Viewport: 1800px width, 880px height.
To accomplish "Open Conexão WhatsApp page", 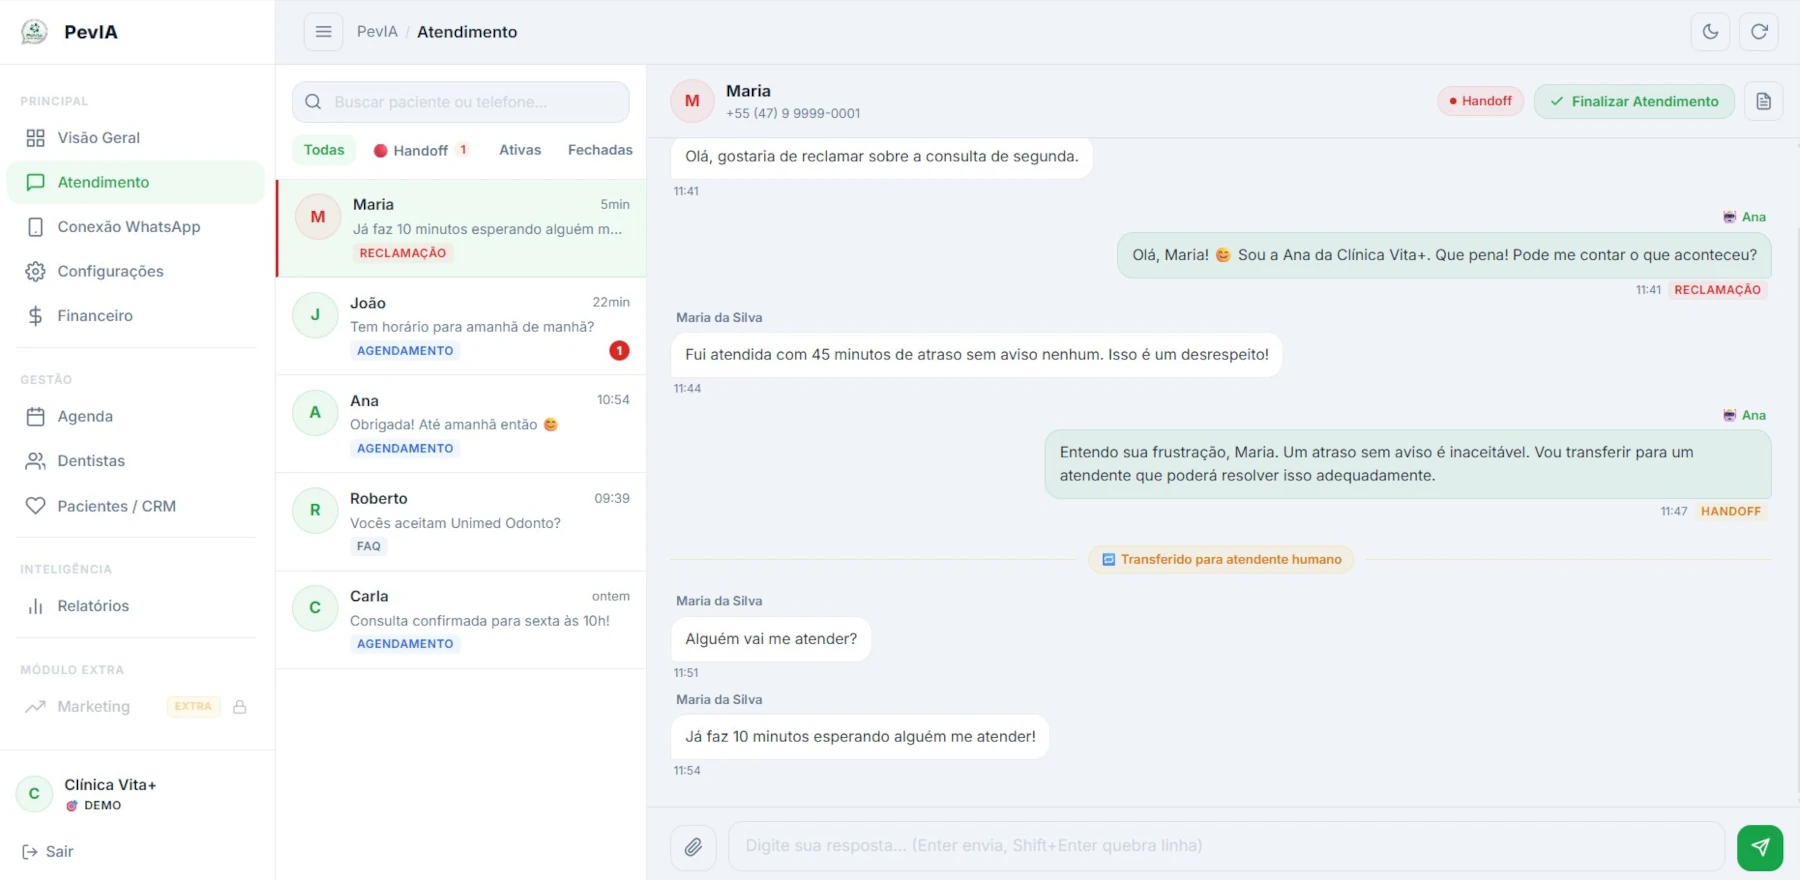I will click(136, 227).
